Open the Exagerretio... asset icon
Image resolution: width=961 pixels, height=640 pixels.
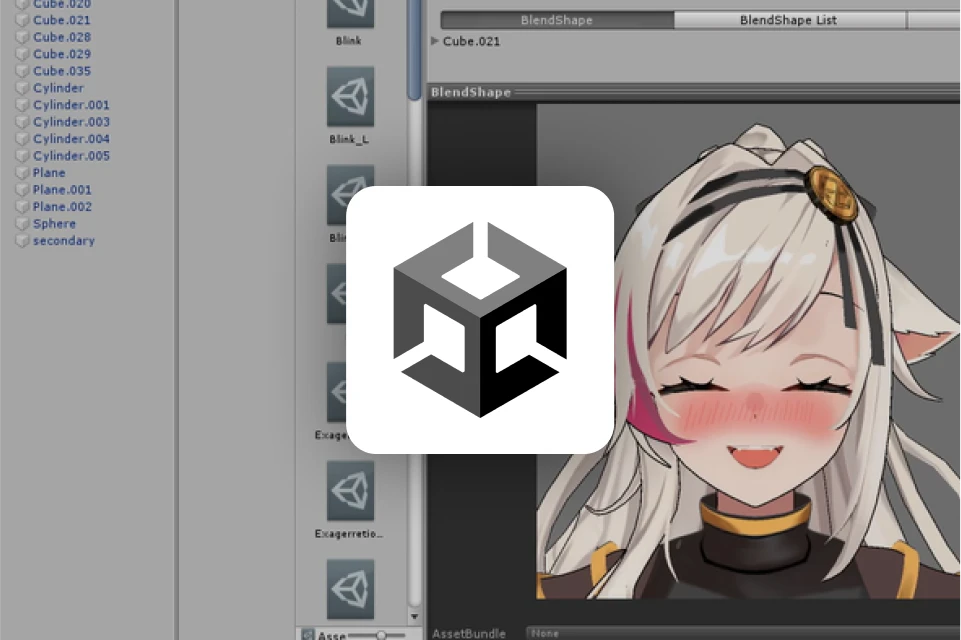click(350, 491)
